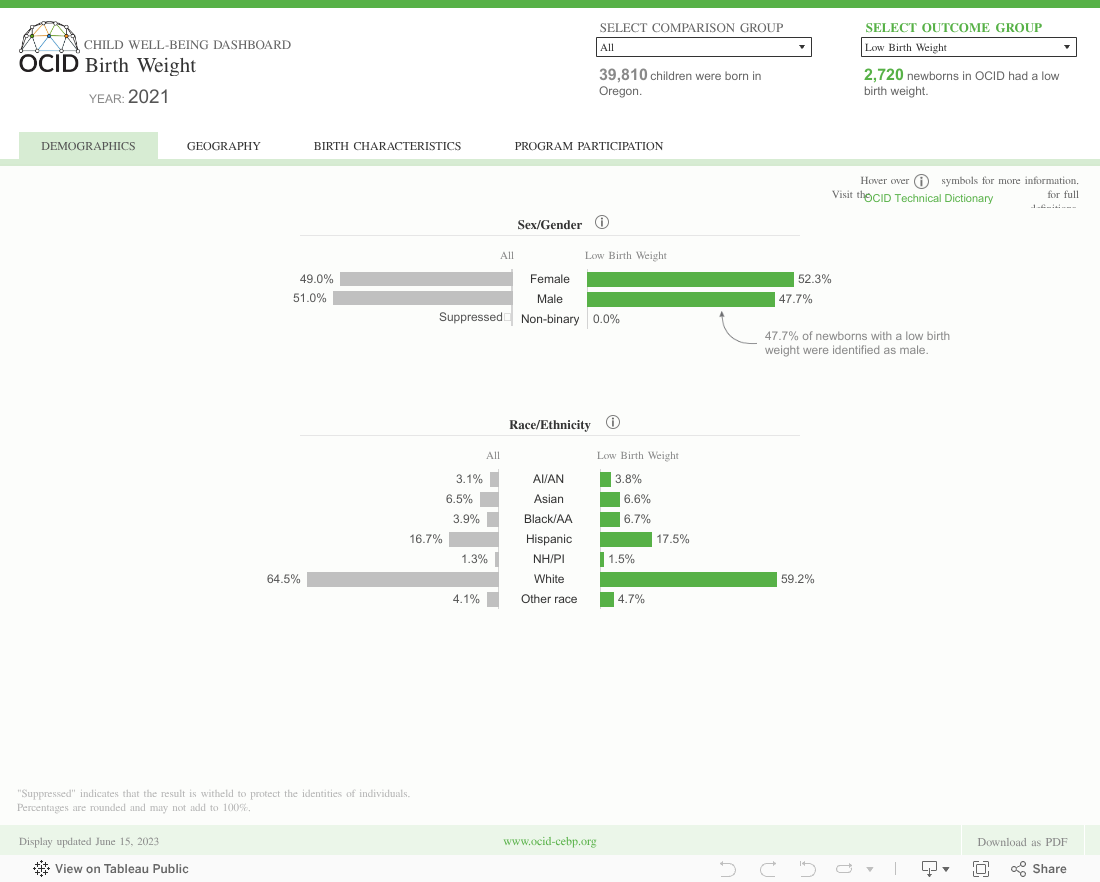Click the '52.3%' Female value label
Viewport: 1100px width, 882px height.
click(814, 279)
